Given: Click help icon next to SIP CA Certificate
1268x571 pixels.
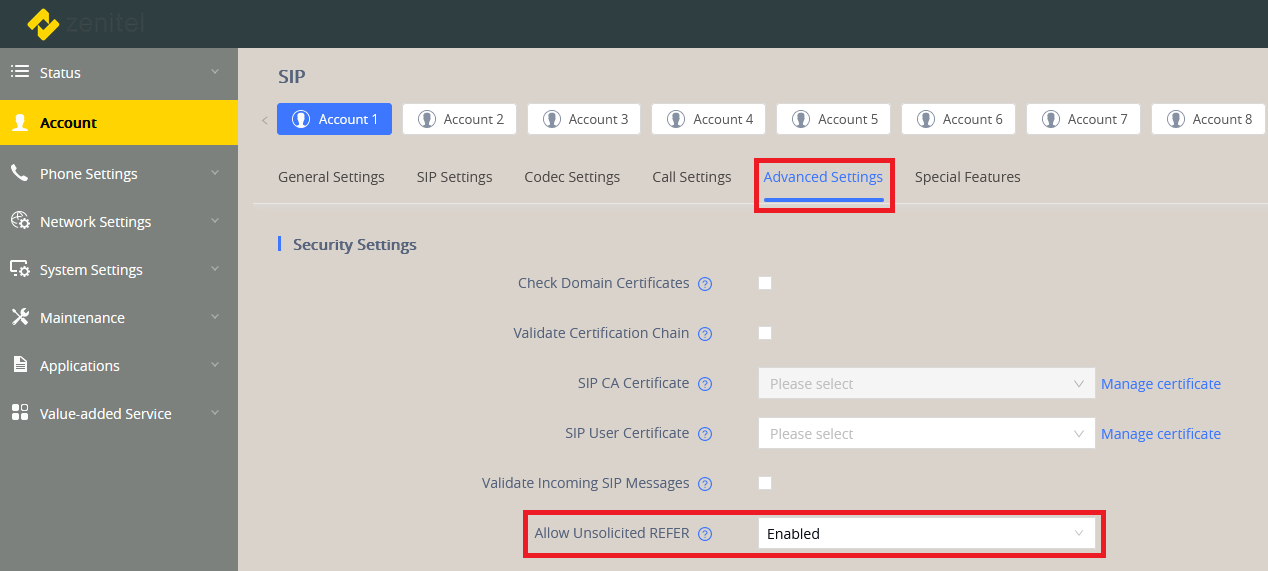Looking at the screenshot, I should tap(705, 384).
